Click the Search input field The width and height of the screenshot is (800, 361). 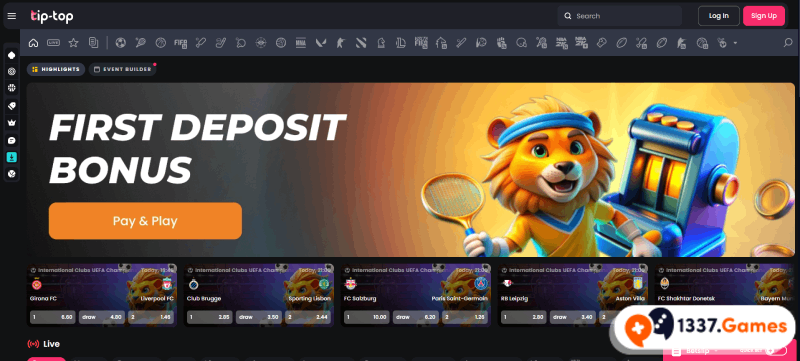(x=619, y=16)
